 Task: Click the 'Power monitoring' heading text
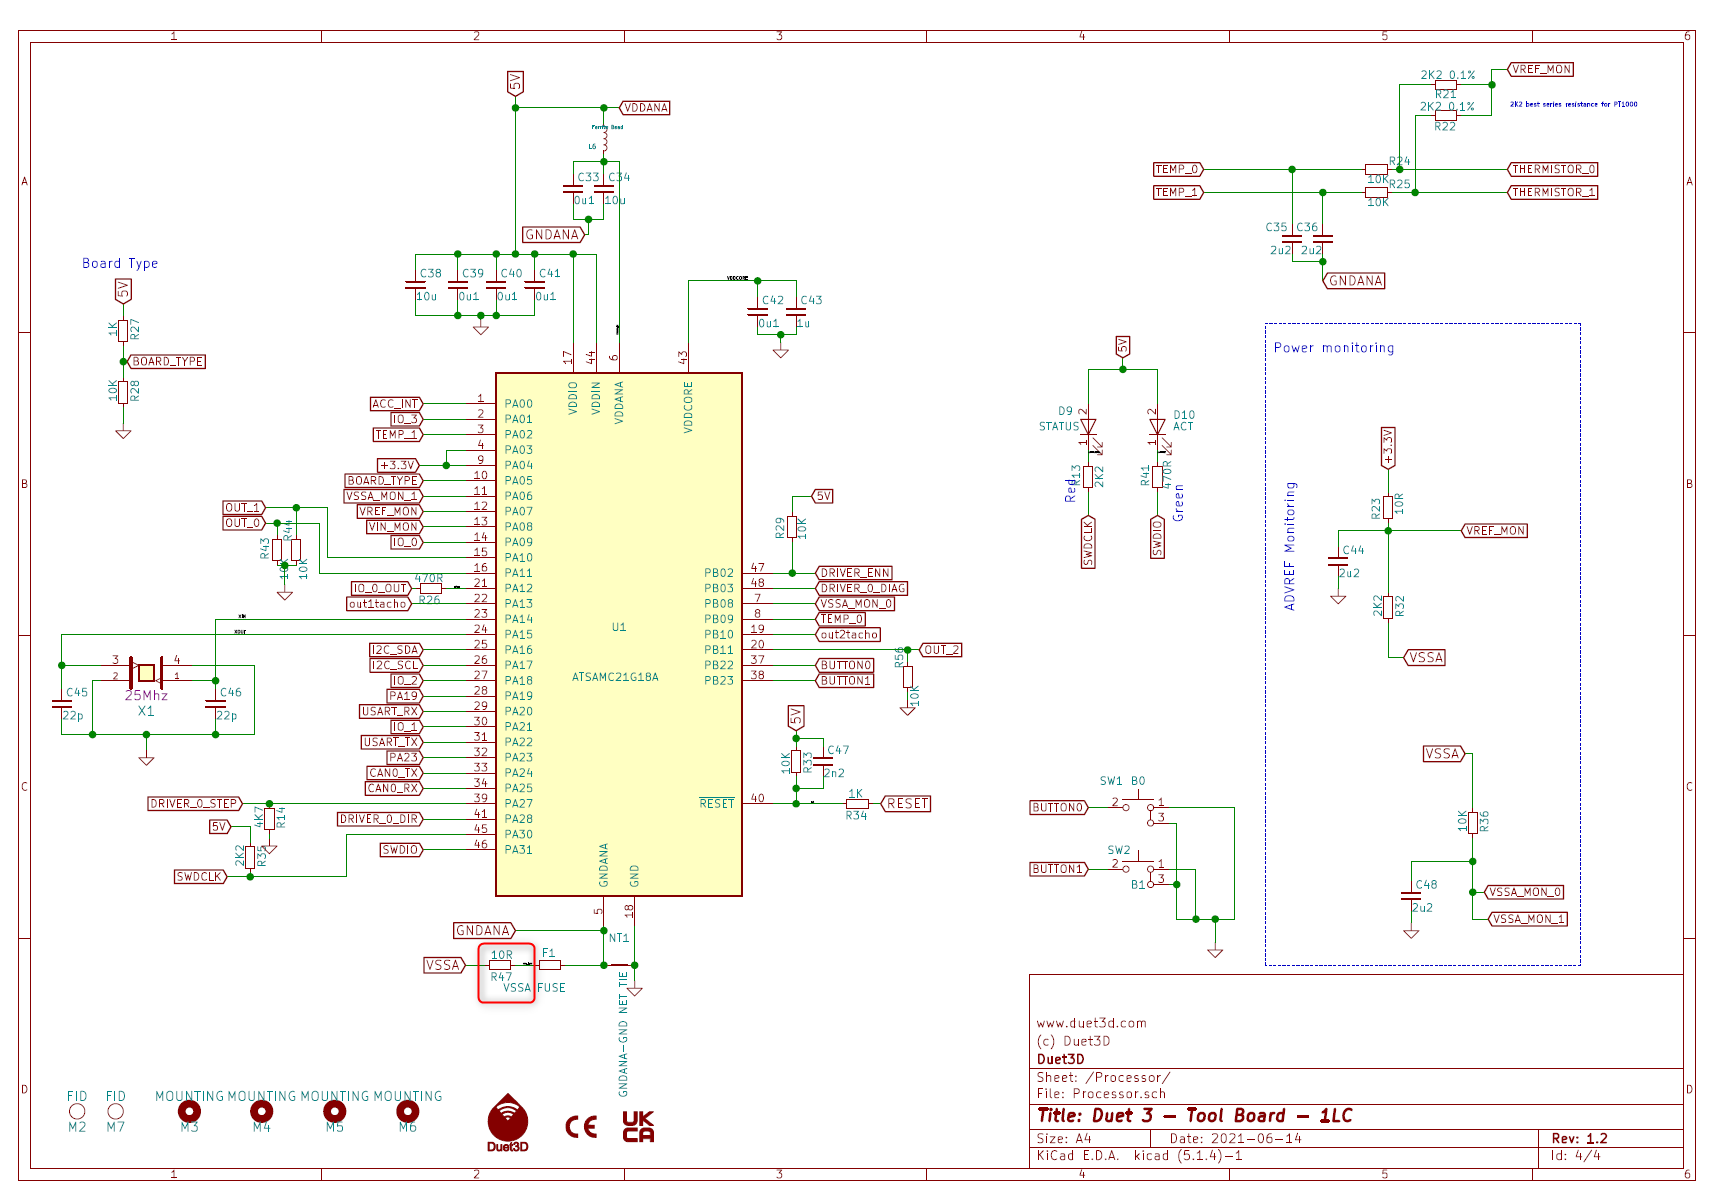(1334, 347)
